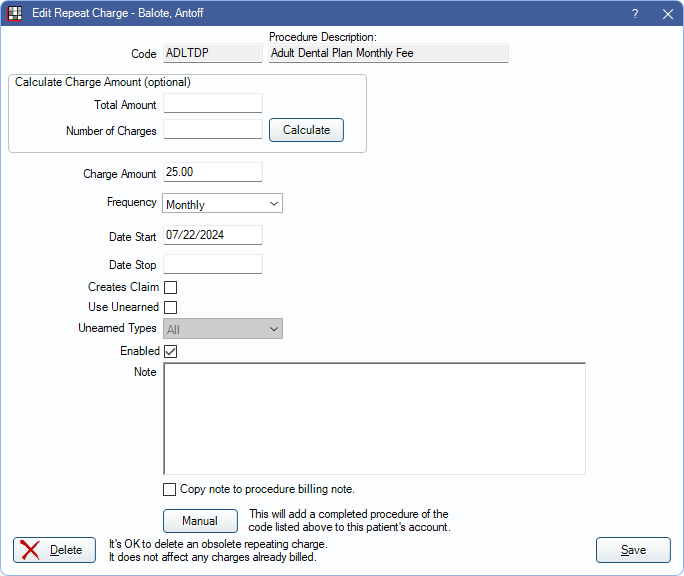The height and width of the screenshot is (576, 684).
Task: Click the app icon in title bar
Action: coord(15,14)
